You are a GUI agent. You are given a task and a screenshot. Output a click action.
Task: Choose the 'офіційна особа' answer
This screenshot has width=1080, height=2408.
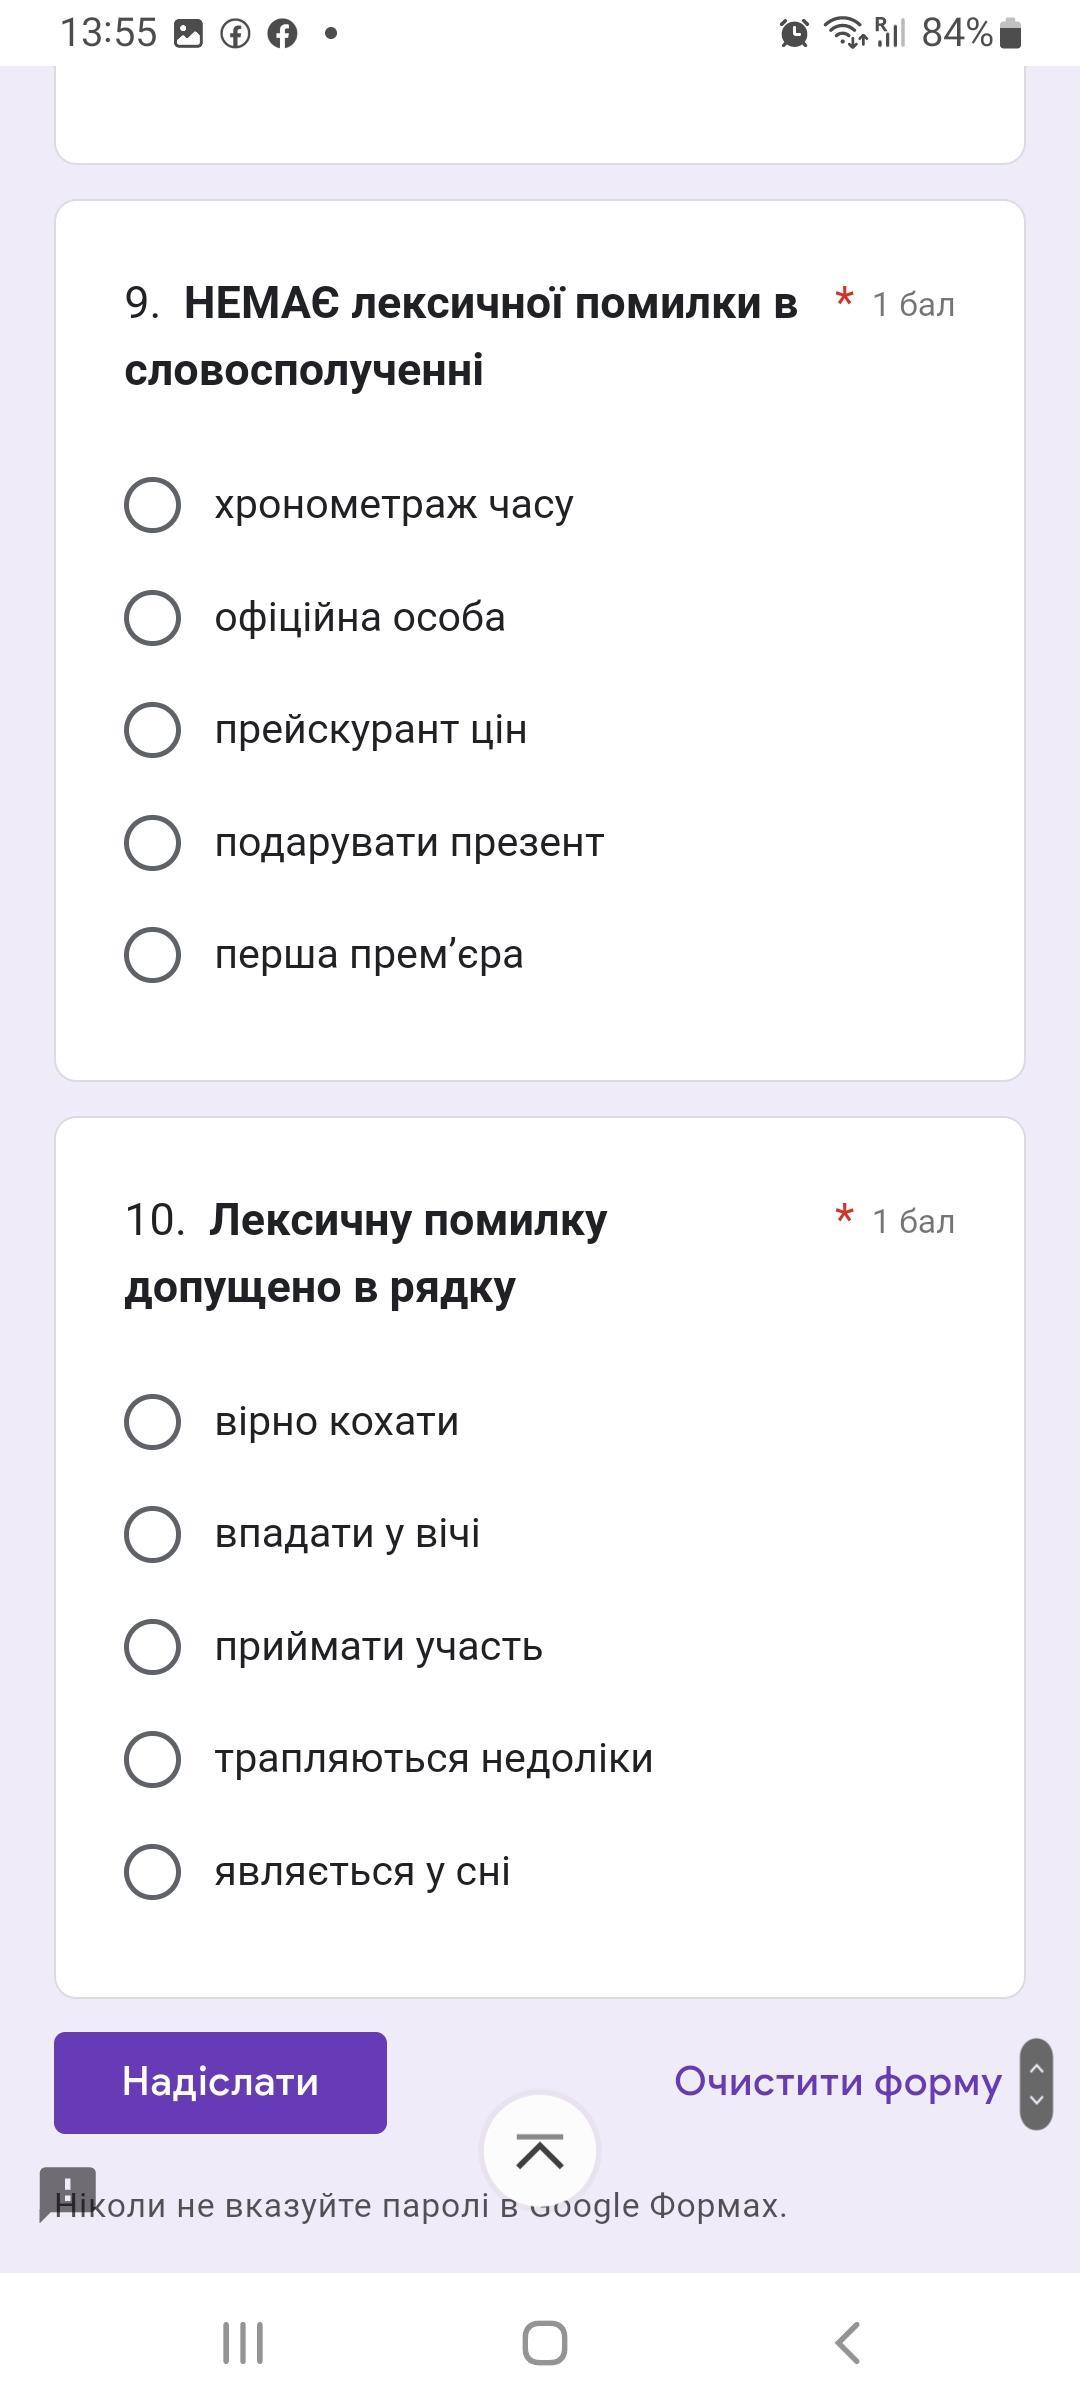click(152, 617)
